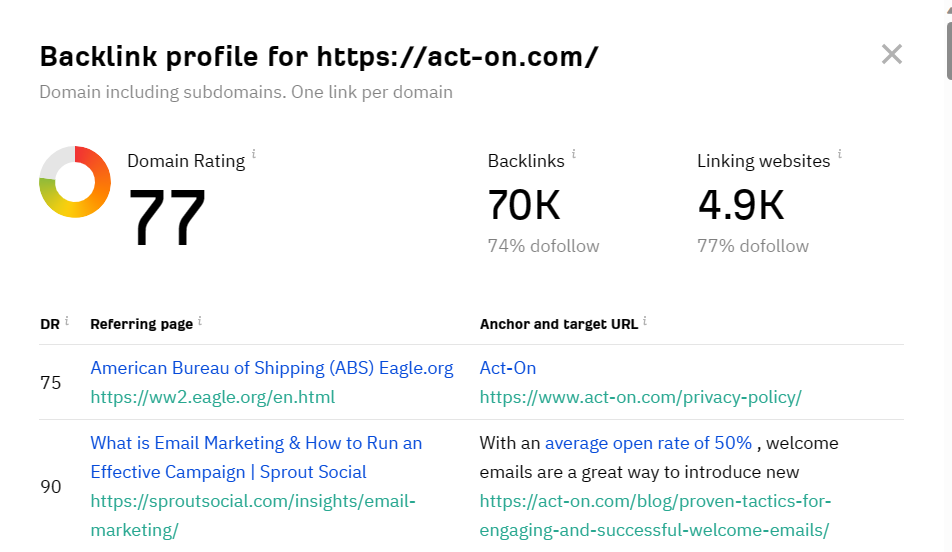This screenshot has height=552, width=952.
Task: Click the Anchor and target URL header
Action: pyautogui.click(x=559, y=324)
